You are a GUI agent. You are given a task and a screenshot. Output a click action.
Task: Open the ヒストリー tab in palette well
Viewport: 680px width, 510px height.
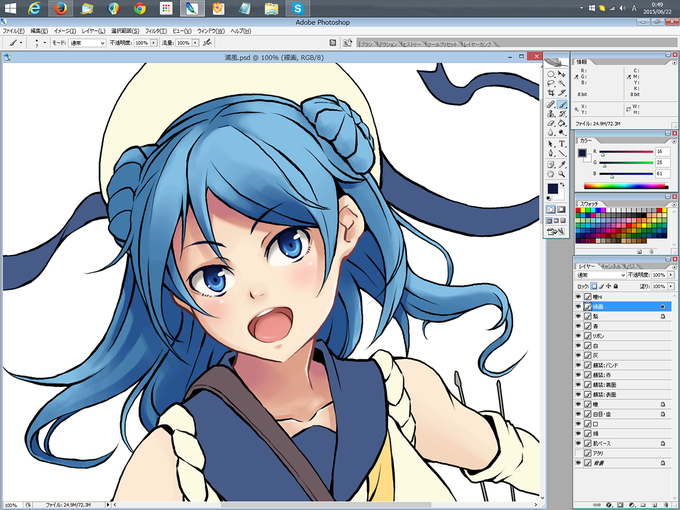point(412,44)
